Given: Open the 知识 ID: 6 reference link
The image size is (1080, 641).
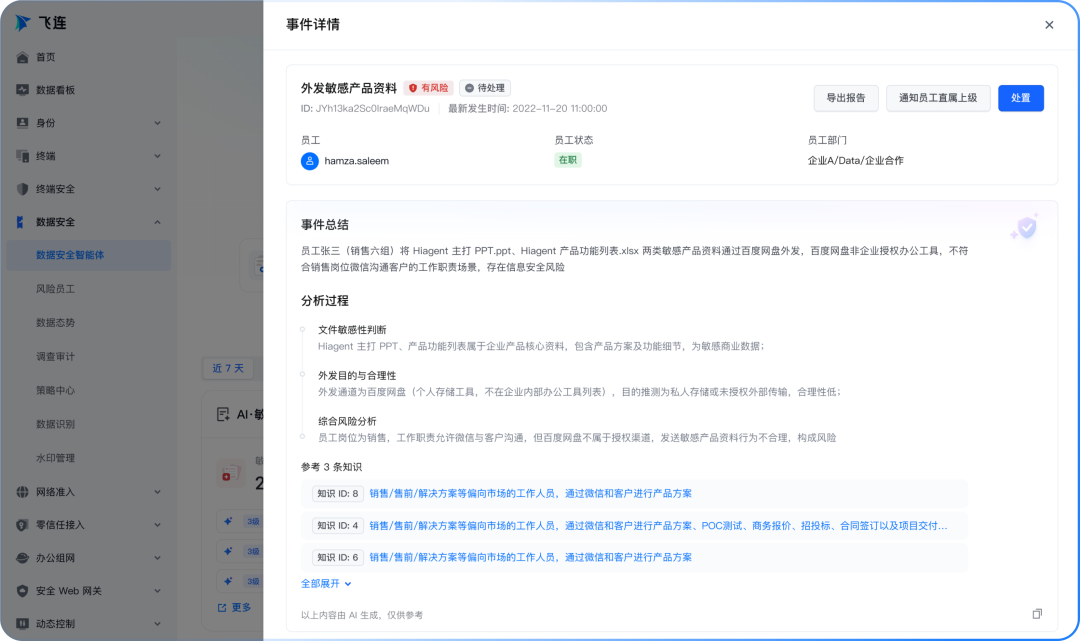Looking at the screenshot, I should click(x=530, y=558).
